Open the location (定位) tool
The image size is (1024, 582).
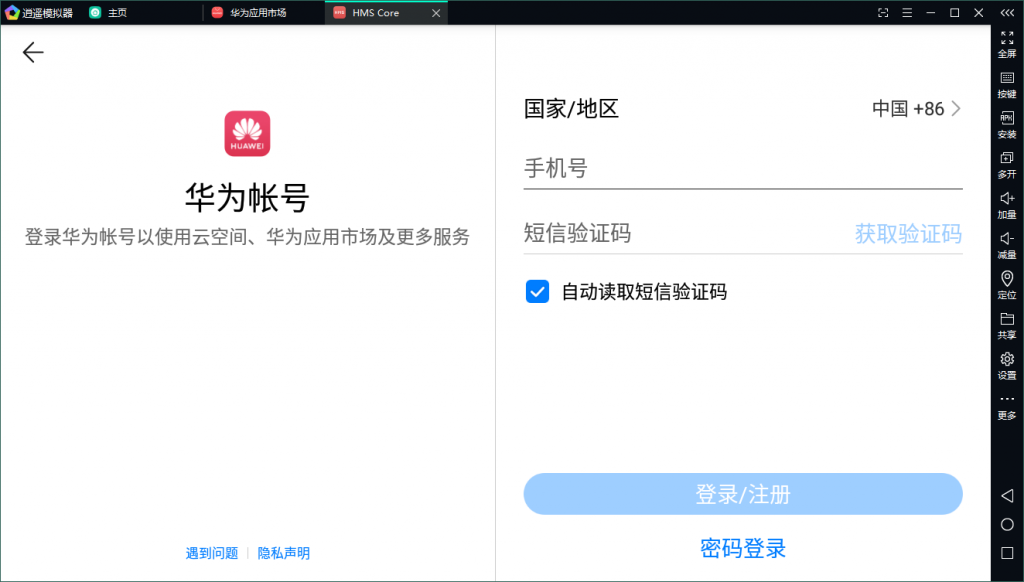click(1007, 283)
